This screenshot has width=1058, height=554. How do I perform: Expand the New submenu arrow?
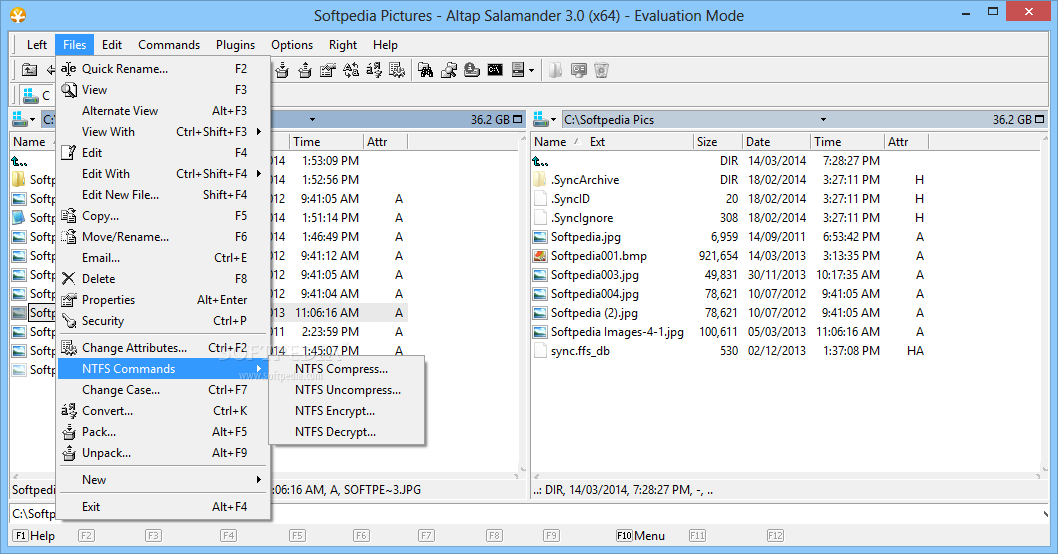(258, 480)
